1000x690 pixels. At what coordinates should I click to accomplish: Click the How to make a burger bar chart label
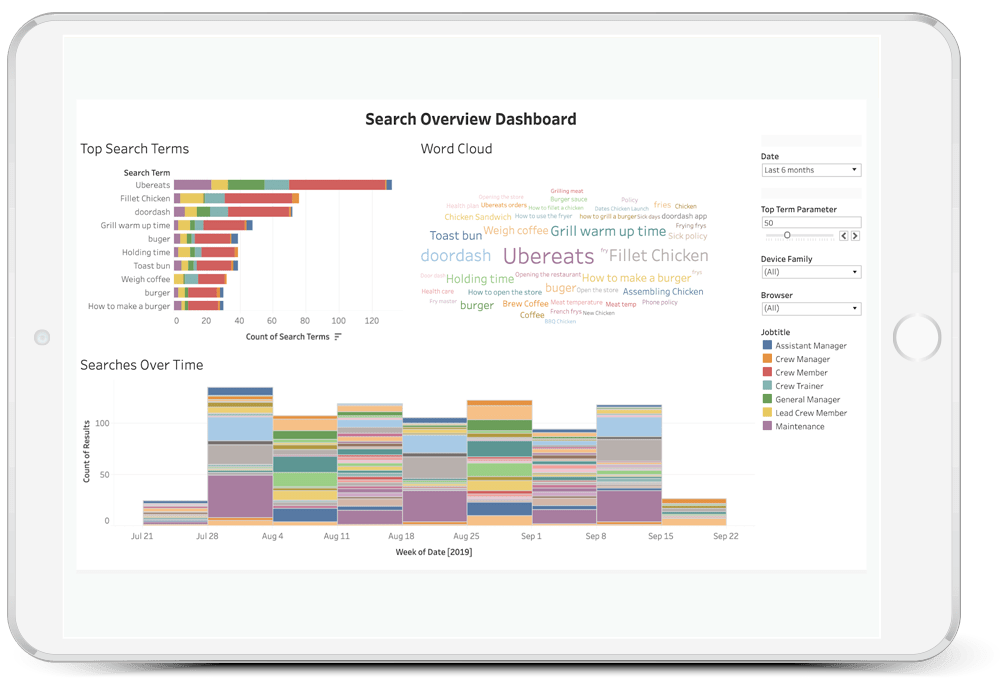129,306
